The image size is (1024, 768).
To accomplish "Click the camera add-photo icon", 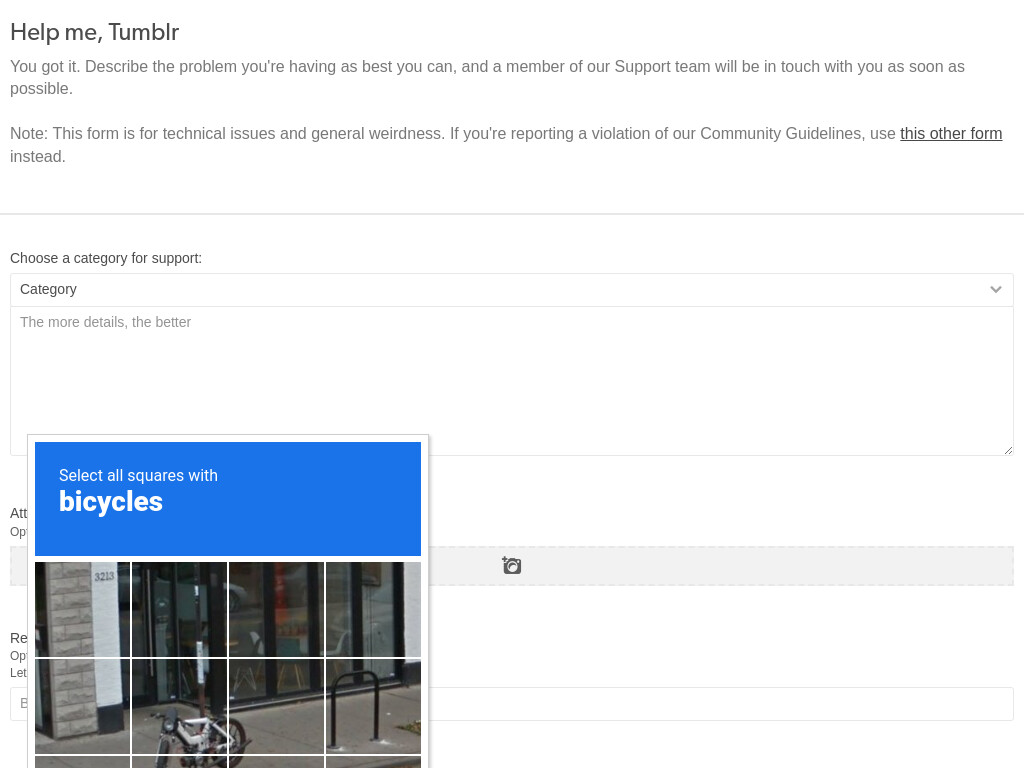I will pyautogui.click(x=511, y=565).
